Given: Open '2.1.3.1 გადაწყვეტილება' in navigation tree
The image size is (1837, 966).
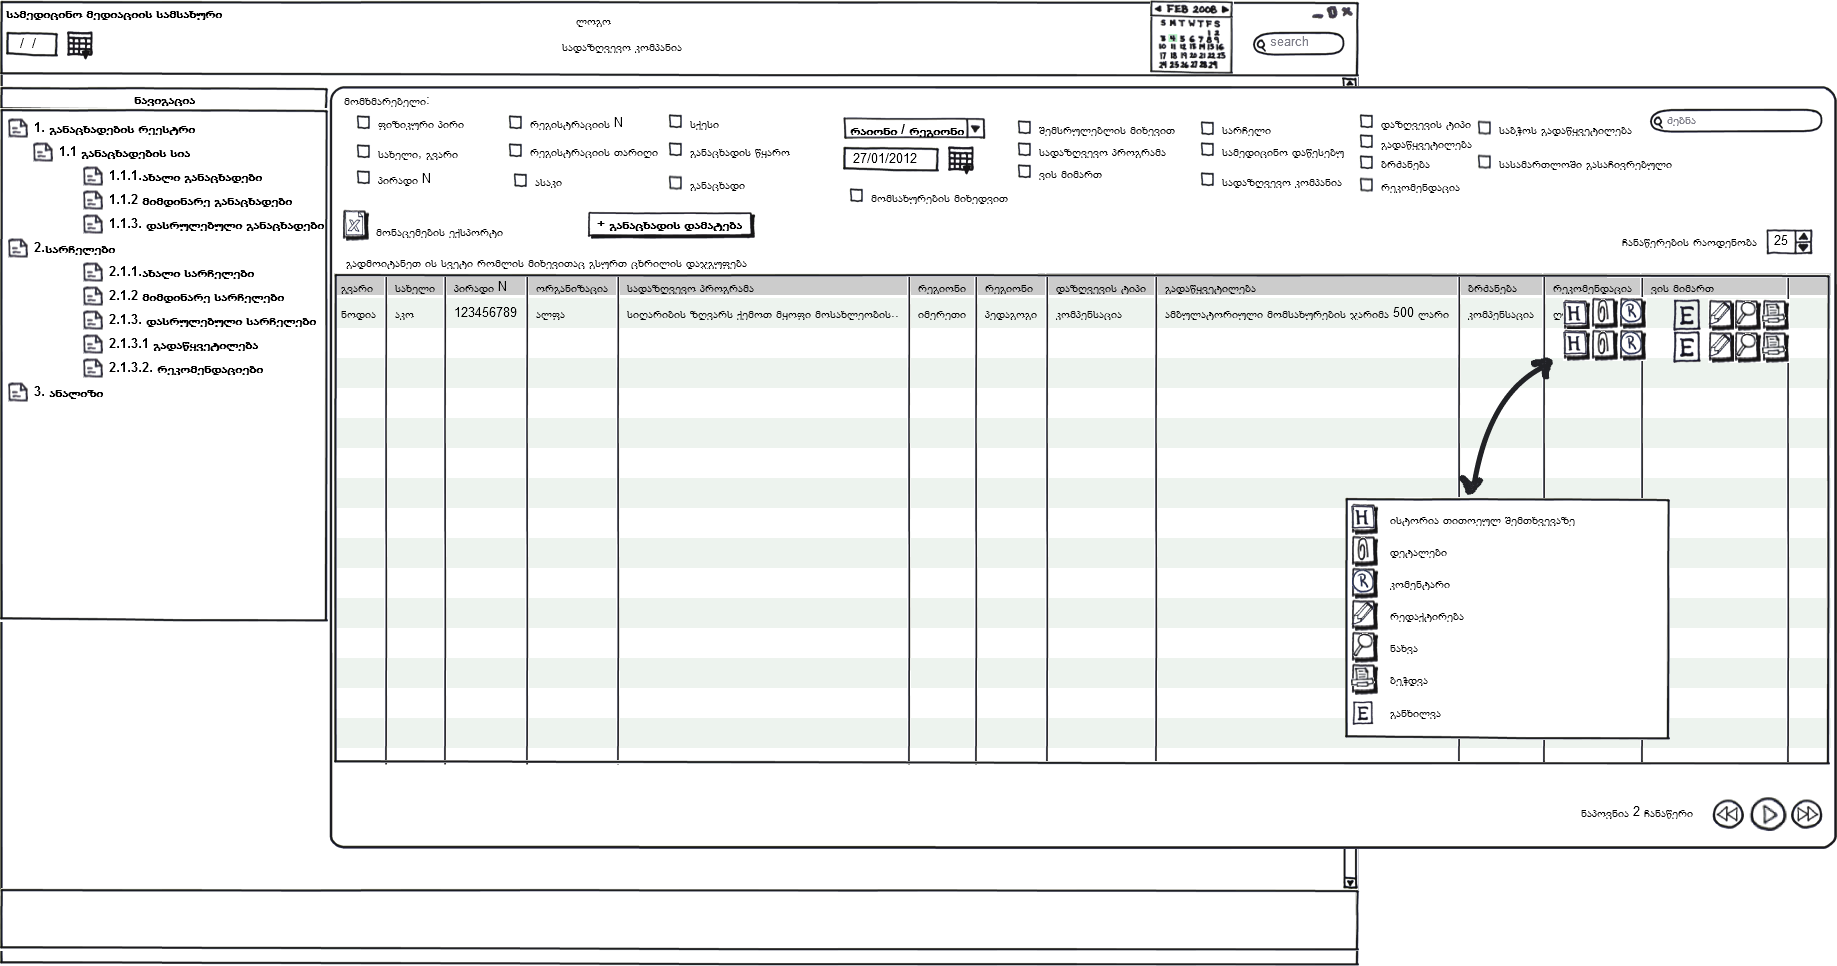Looking at the screenshot, I should pos(183,345).
